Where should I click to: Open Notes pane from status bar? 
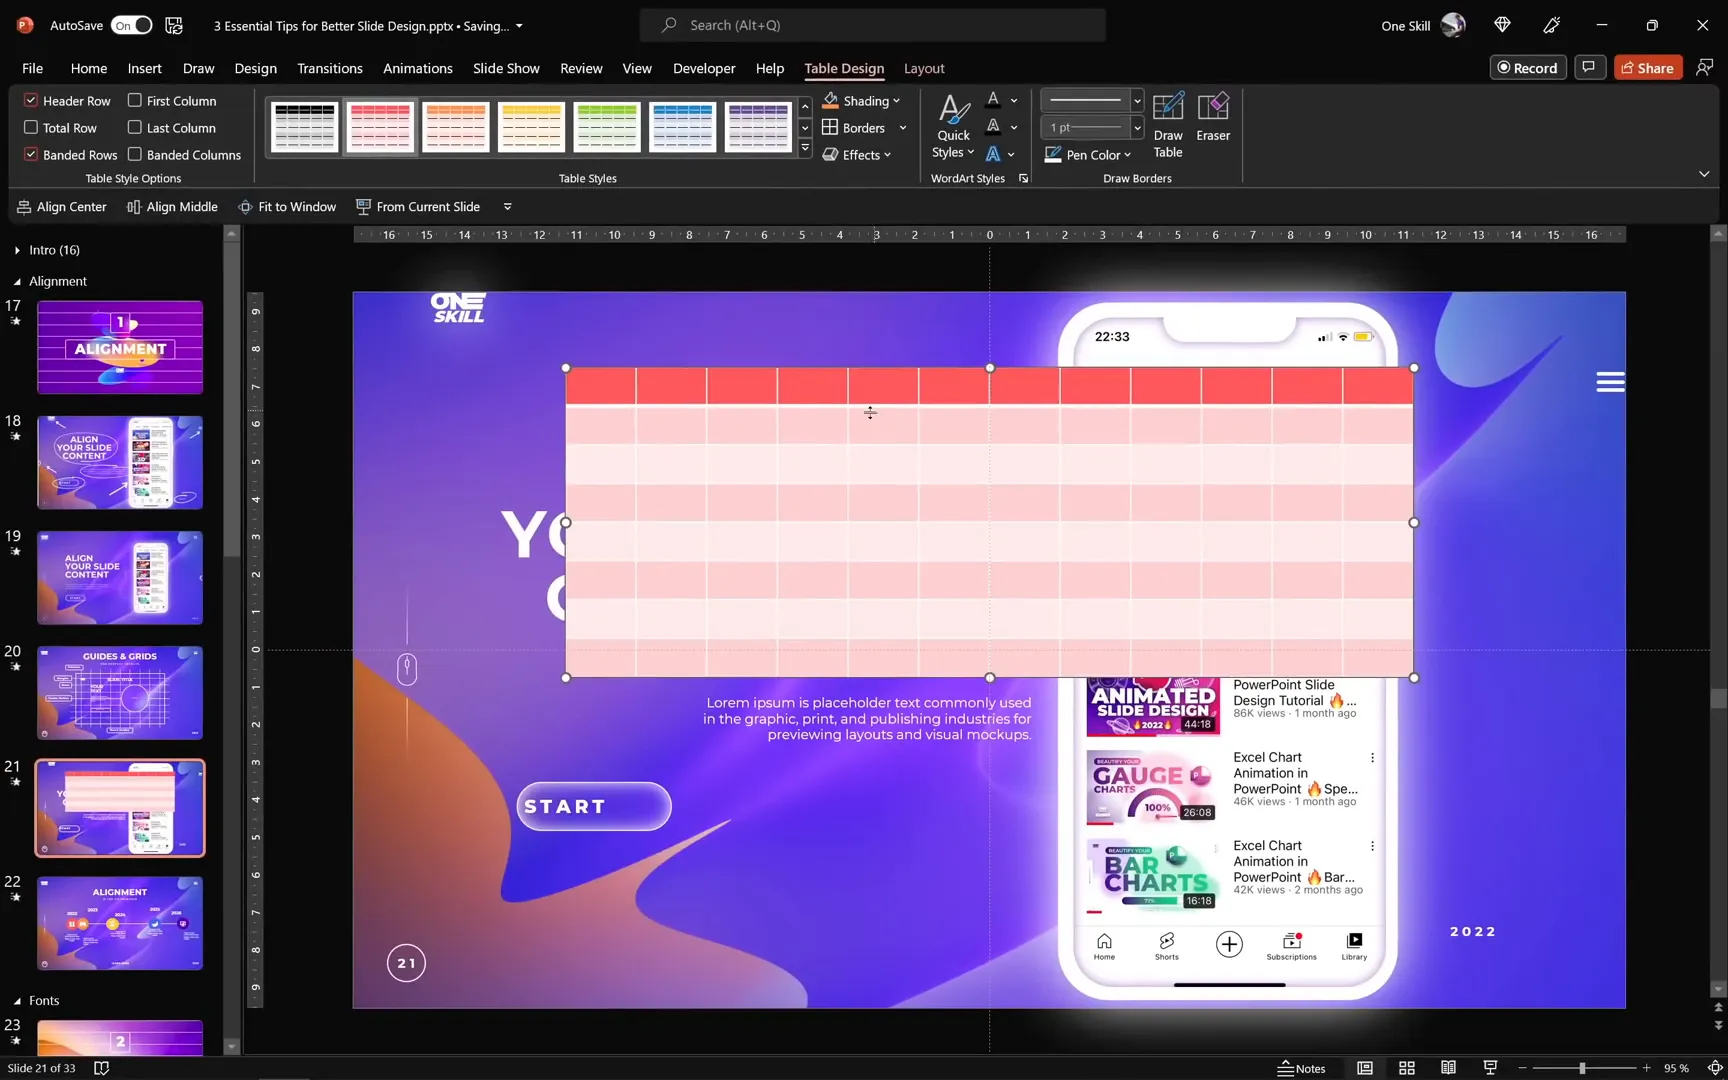coord(1301,1068)
